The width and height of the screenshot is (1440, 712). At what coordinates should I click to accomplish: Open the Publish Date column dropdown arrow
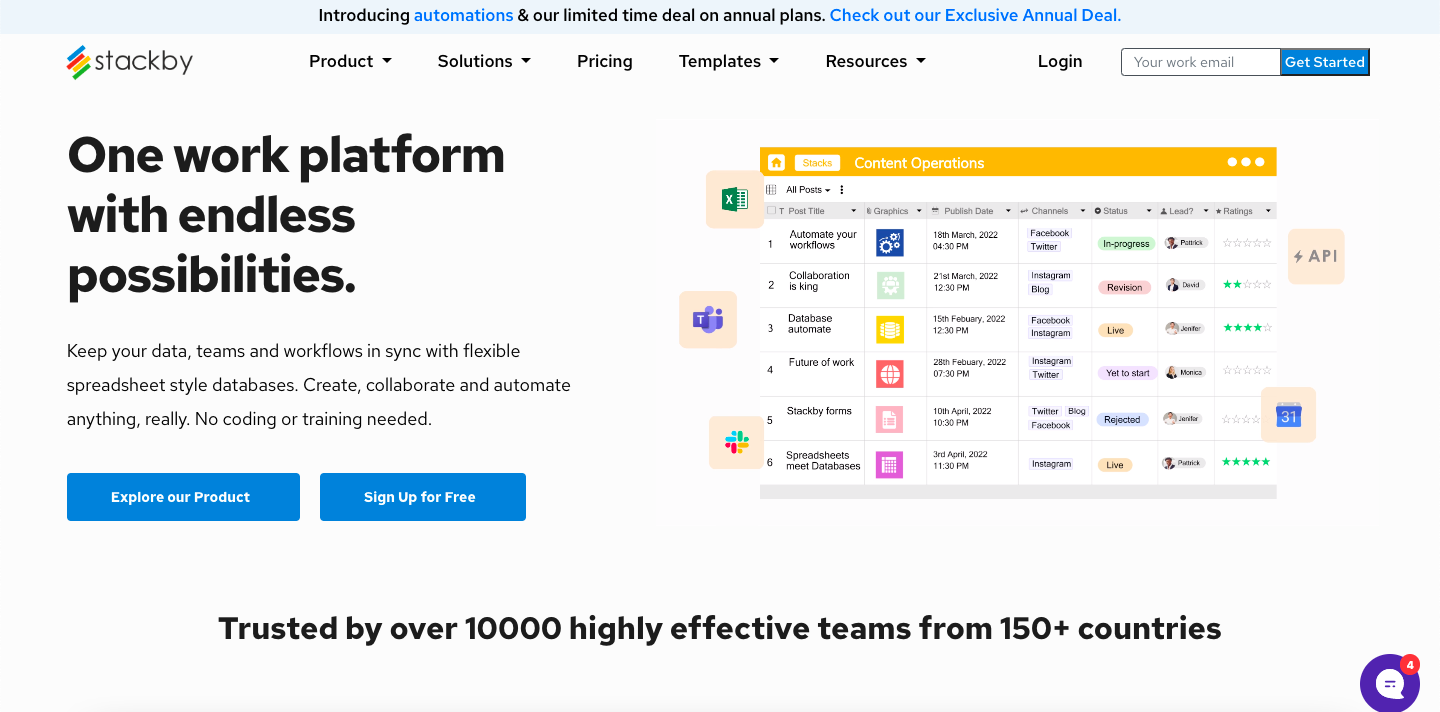(x=1006, y=211)
